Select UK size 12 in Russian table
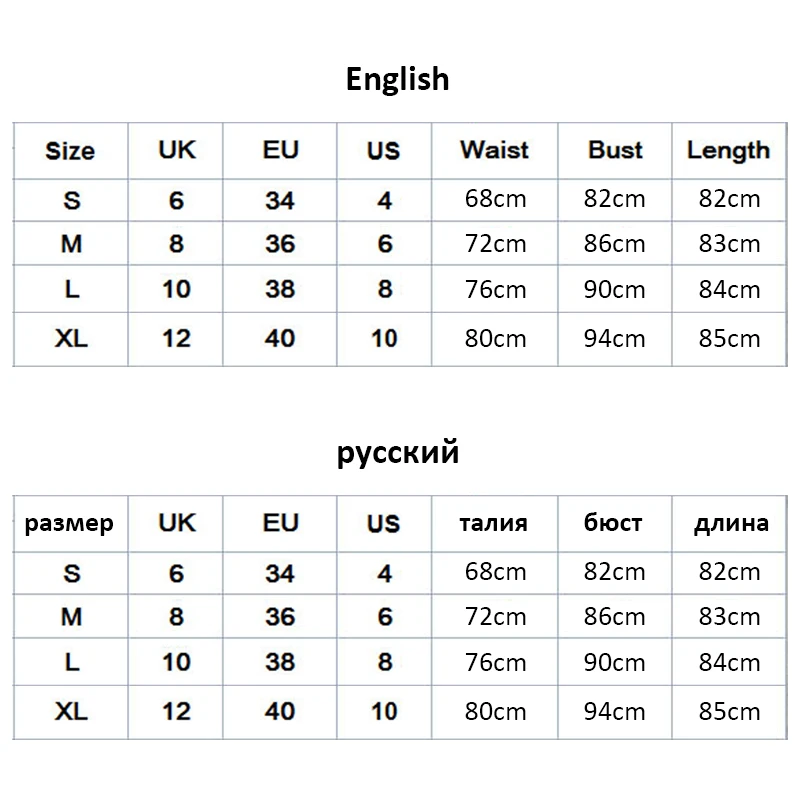 (x=176, y=711)
